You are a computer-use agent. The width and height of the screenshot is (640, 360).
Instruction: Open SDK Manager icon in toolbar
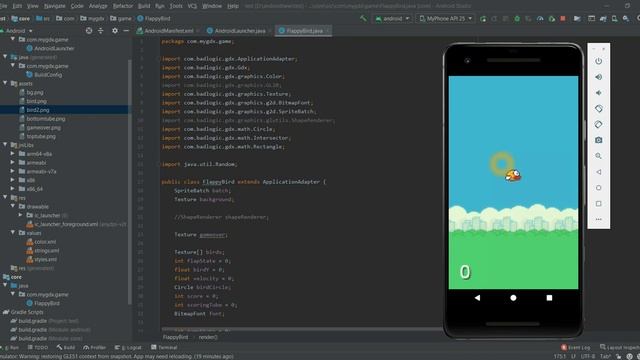click(x=626, y=19)
